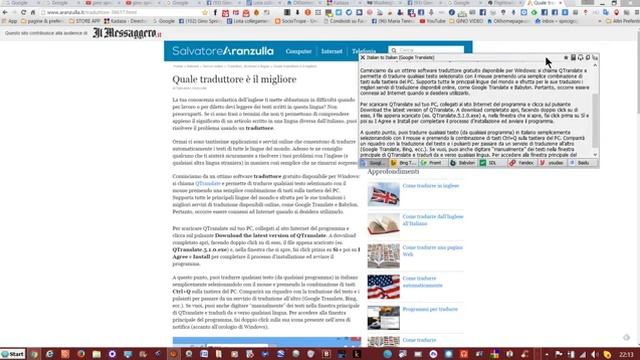640x360 pixels.
Task: Click the SalvatoreAranzulla site logo
Action: 223,51
